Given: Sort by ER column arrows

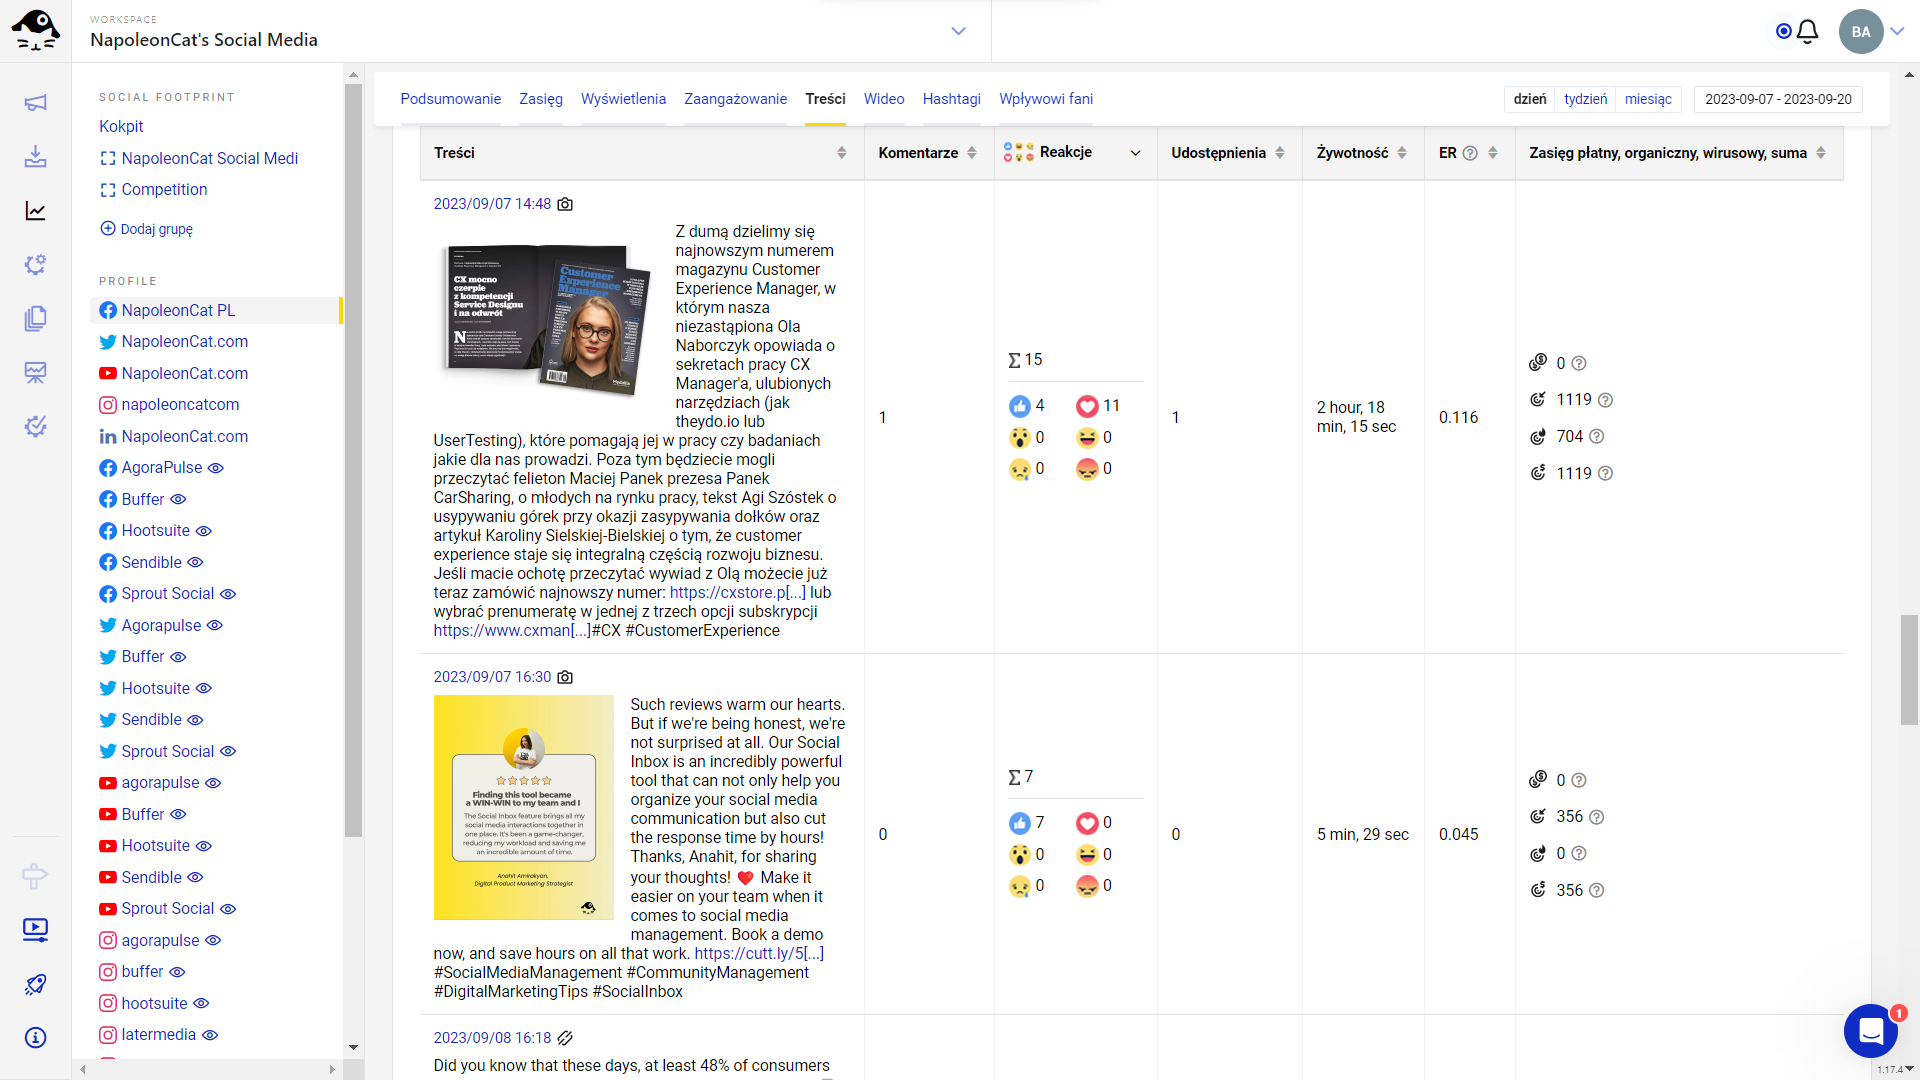Looking at the screenshot, I should click(x=1493, y=153).
